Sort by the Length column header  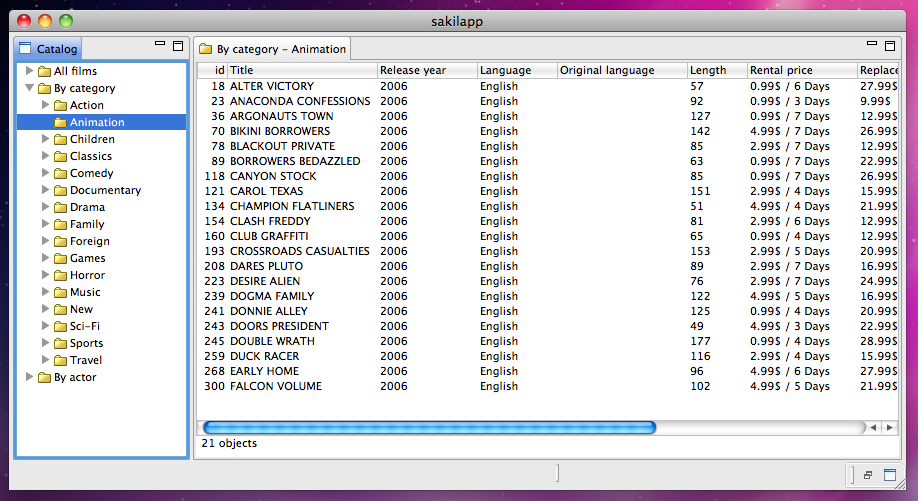click(x=716, y=70)
